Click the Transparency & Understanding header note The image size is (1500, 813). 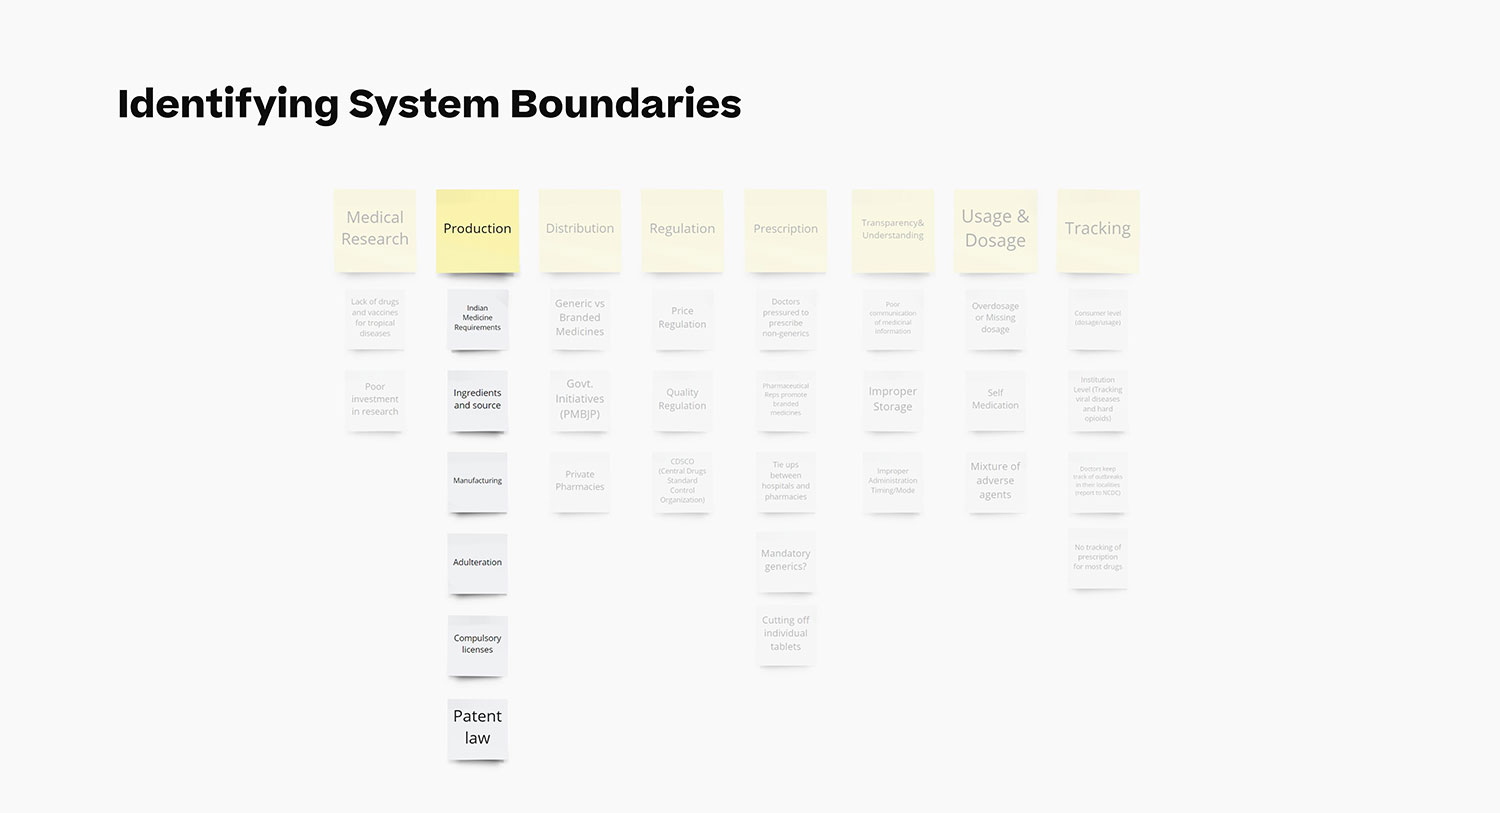(x=892, y=229)
